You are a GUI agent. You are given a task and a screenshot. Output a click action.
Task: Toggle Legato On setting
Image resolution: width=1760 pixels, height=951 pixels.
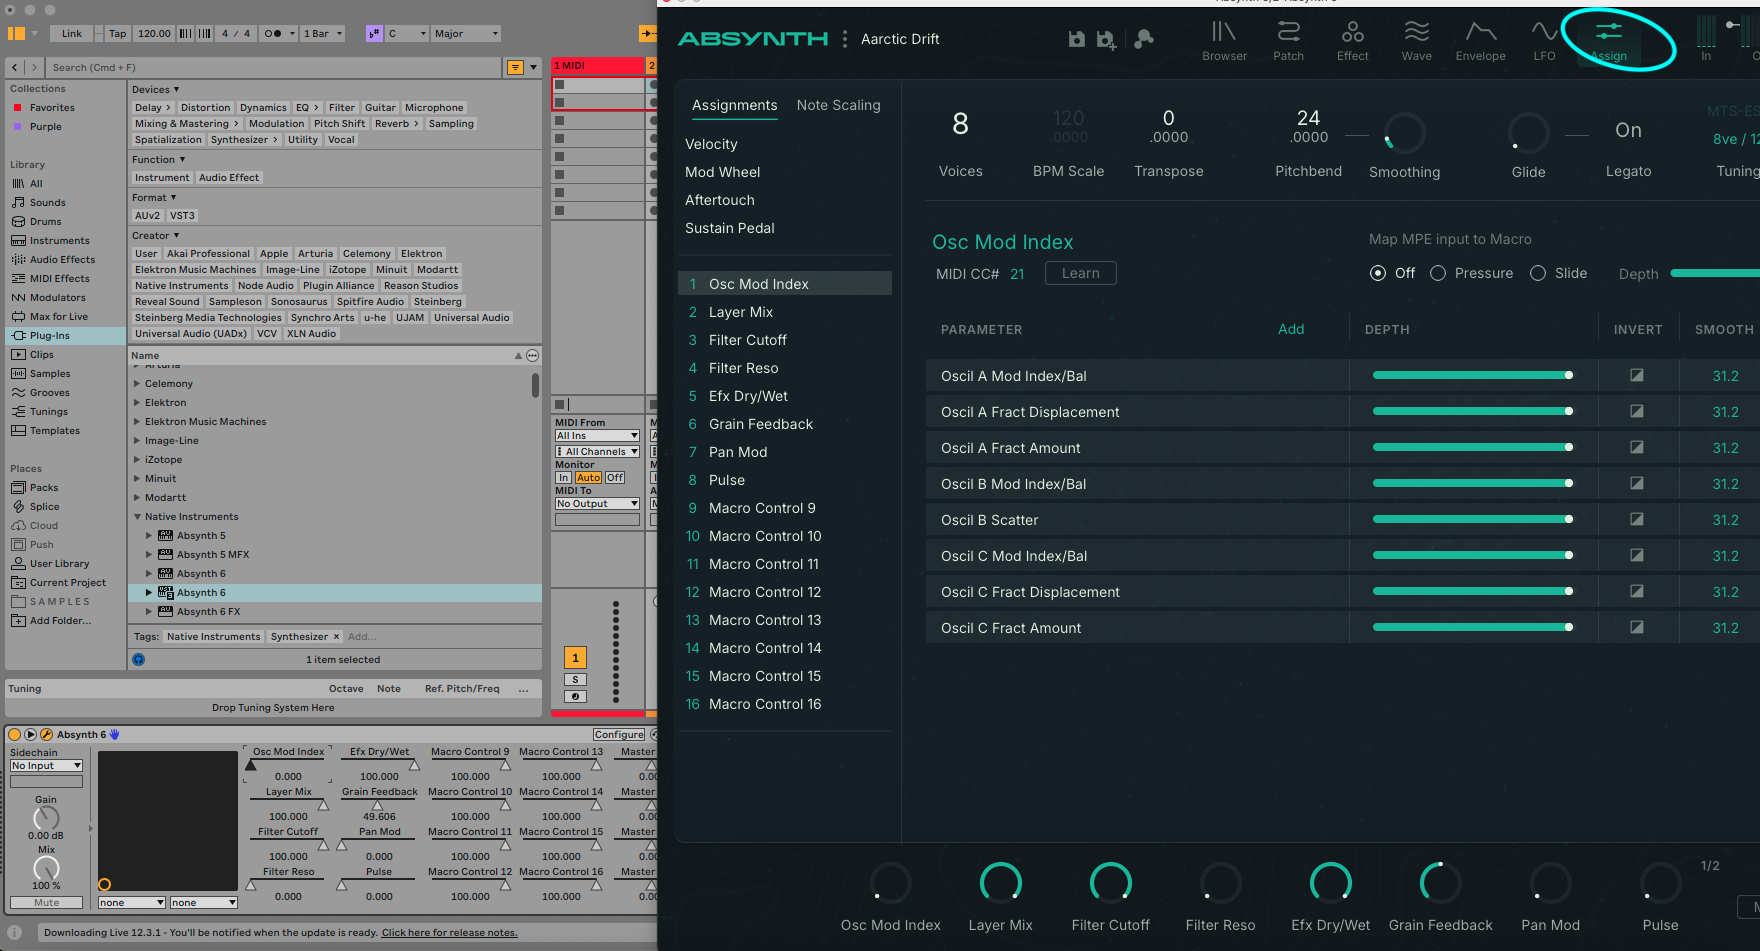pos(1628,130)
